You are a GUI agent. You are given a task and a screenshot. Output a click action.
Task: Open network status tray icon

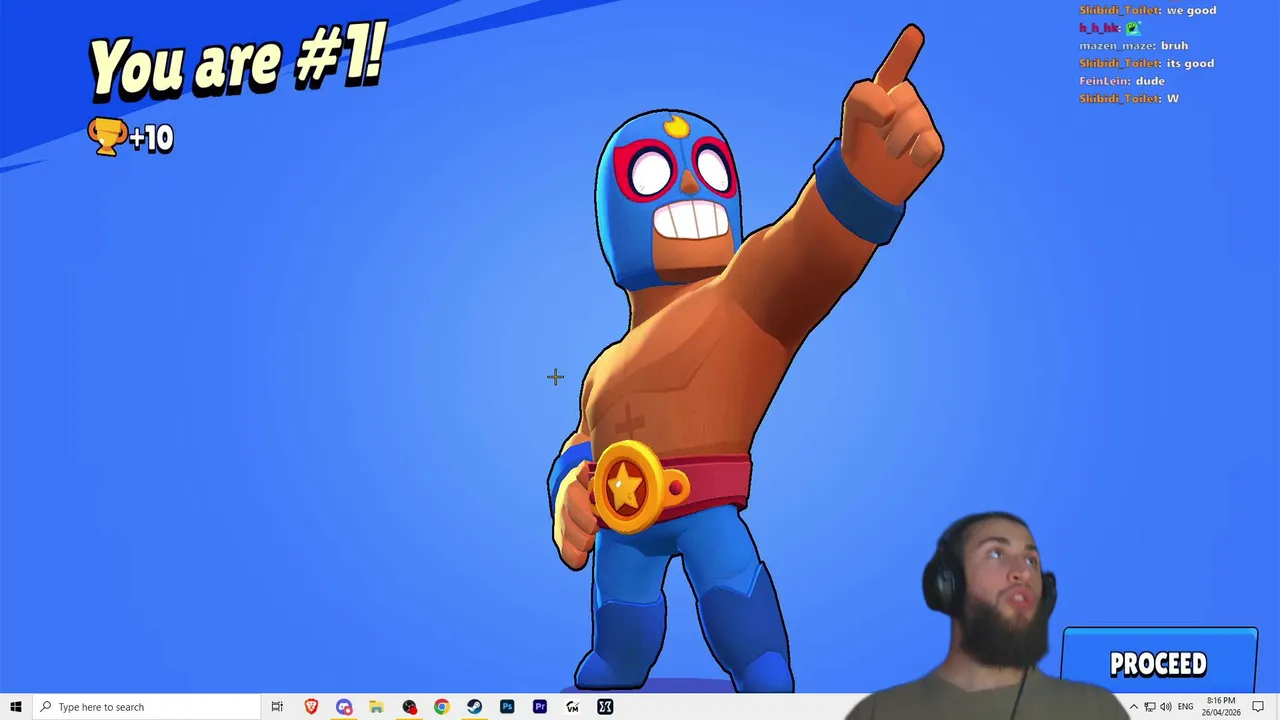1149,707
